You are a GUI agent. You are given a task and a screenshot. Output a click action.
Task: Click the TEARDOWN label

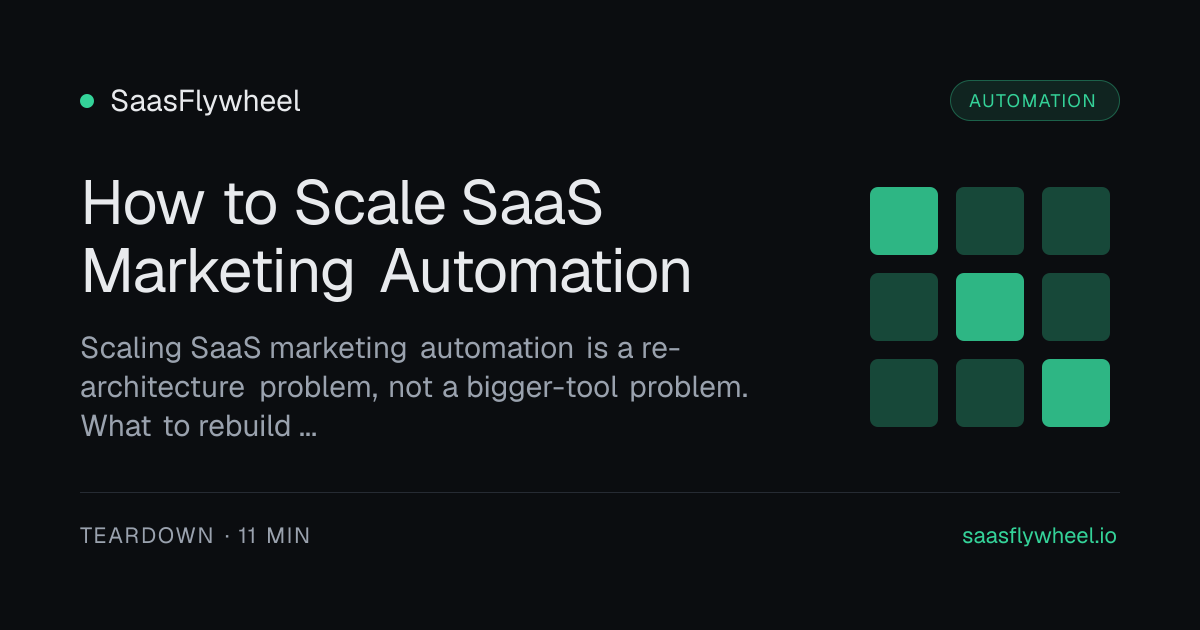coord(147,536)
